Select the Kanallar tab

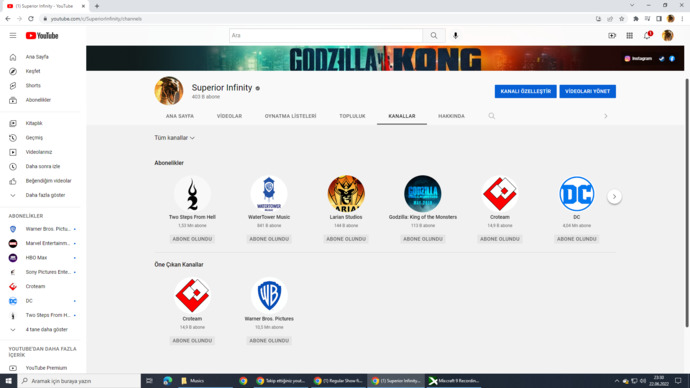click(x=402, y=116)
